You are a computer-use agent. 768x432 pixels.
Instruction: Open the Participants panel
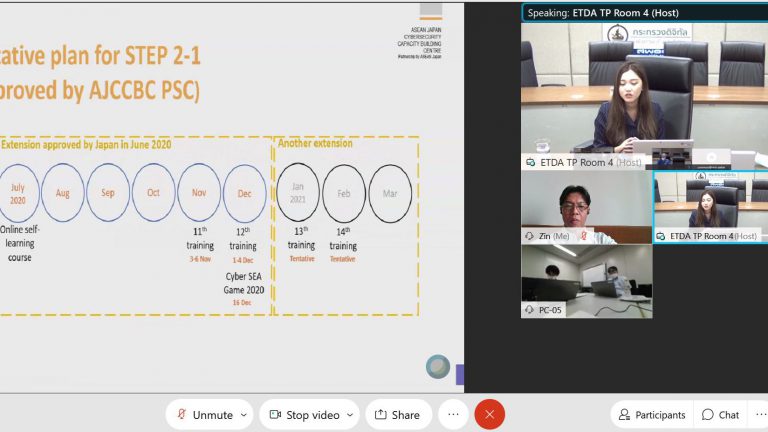point(652,415)
